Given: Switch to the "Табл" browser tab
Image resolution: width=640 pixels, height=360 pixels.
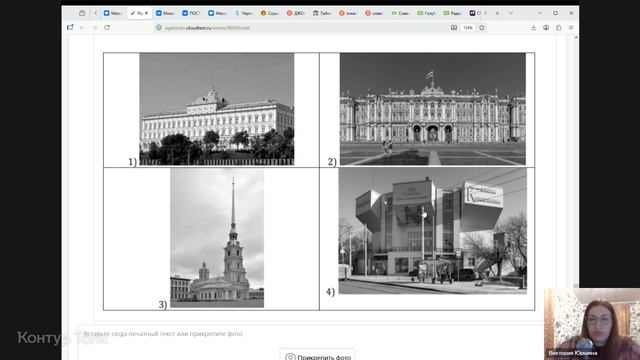Looking at the screenshot, I should point(322,13).
